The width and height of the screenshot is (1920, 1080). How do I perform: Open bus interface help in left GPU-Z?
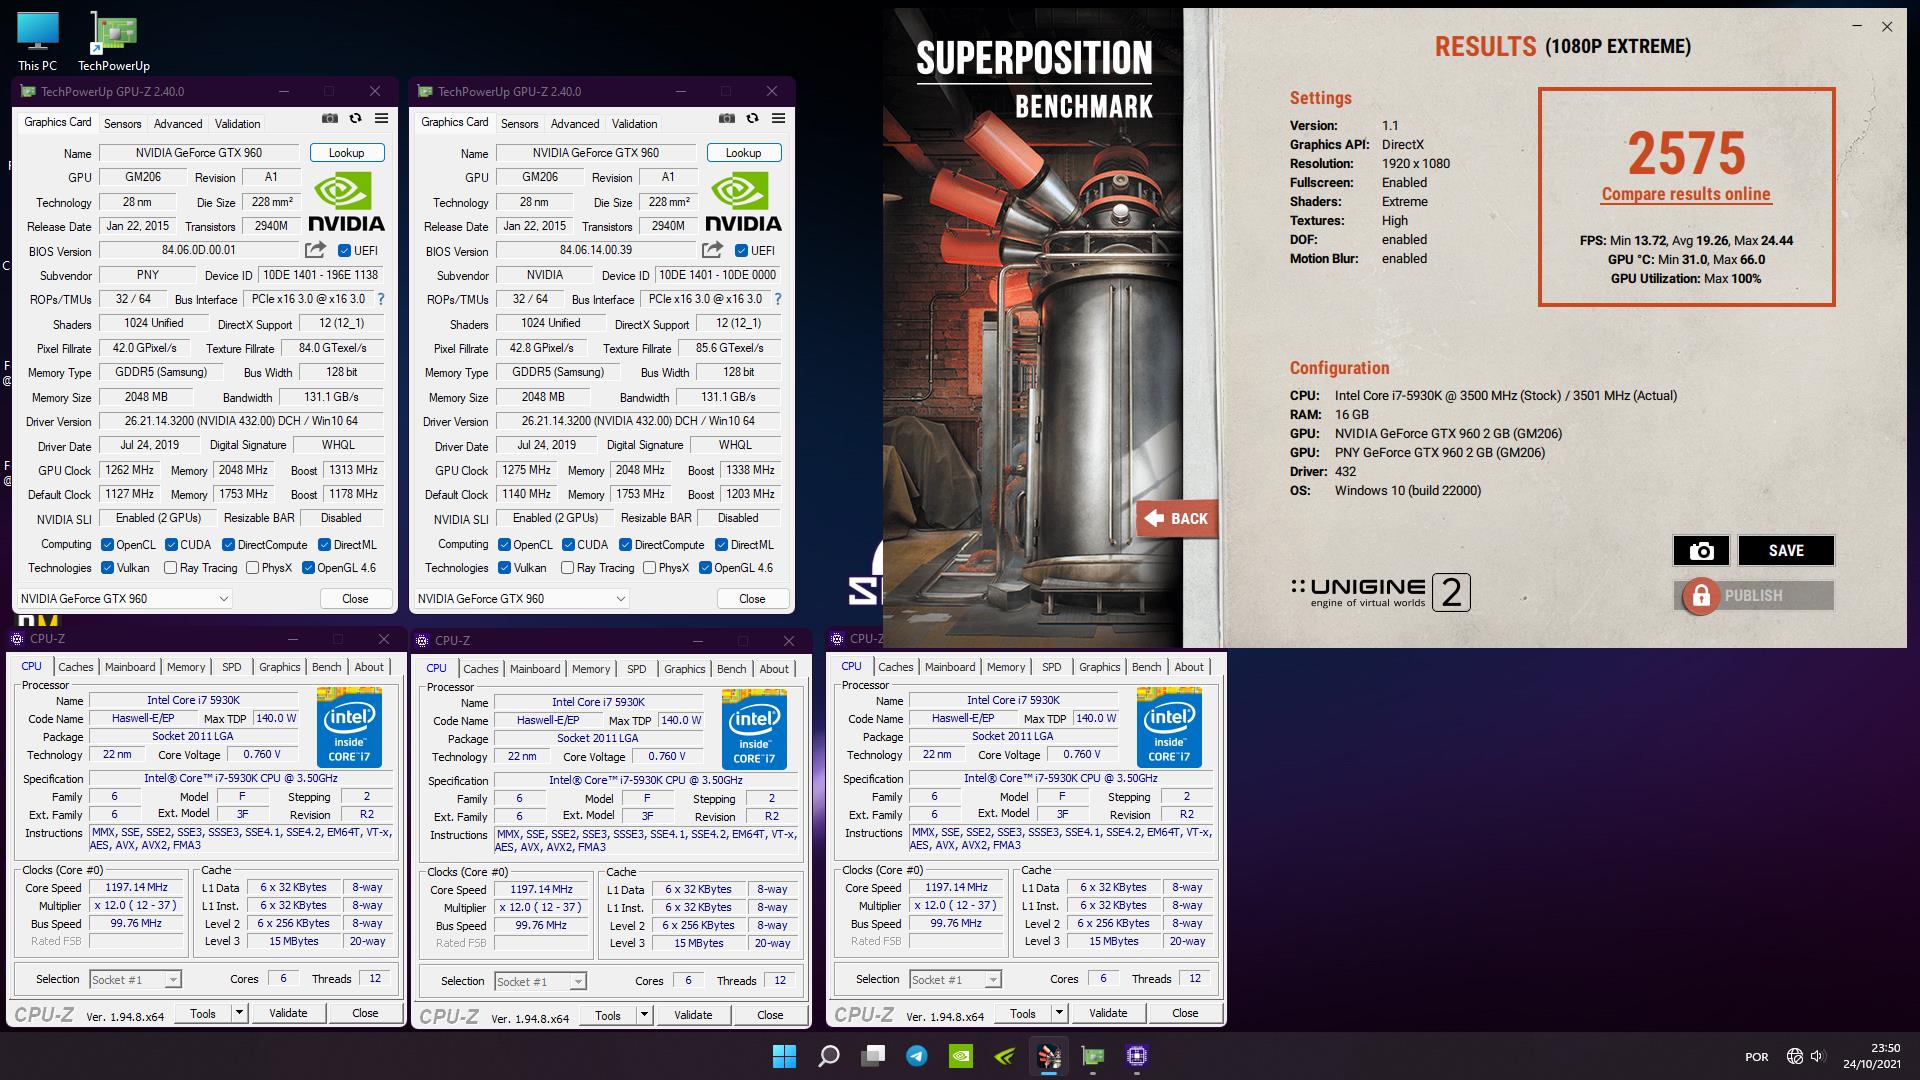[380, 299]
